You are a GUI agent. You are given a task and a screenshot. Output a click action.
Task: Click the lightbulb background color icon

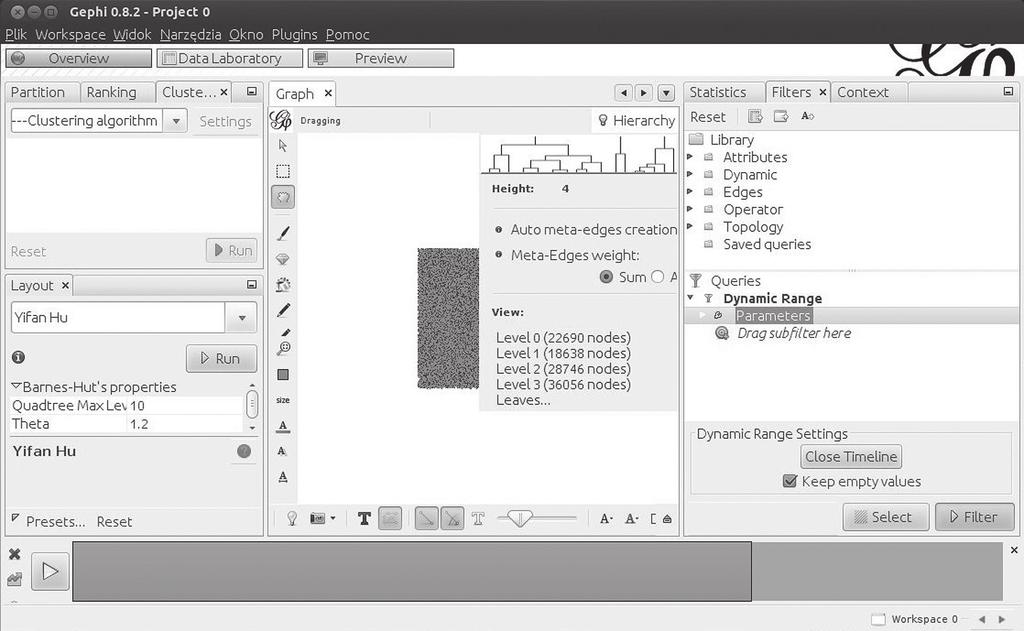tap(292, 519)
